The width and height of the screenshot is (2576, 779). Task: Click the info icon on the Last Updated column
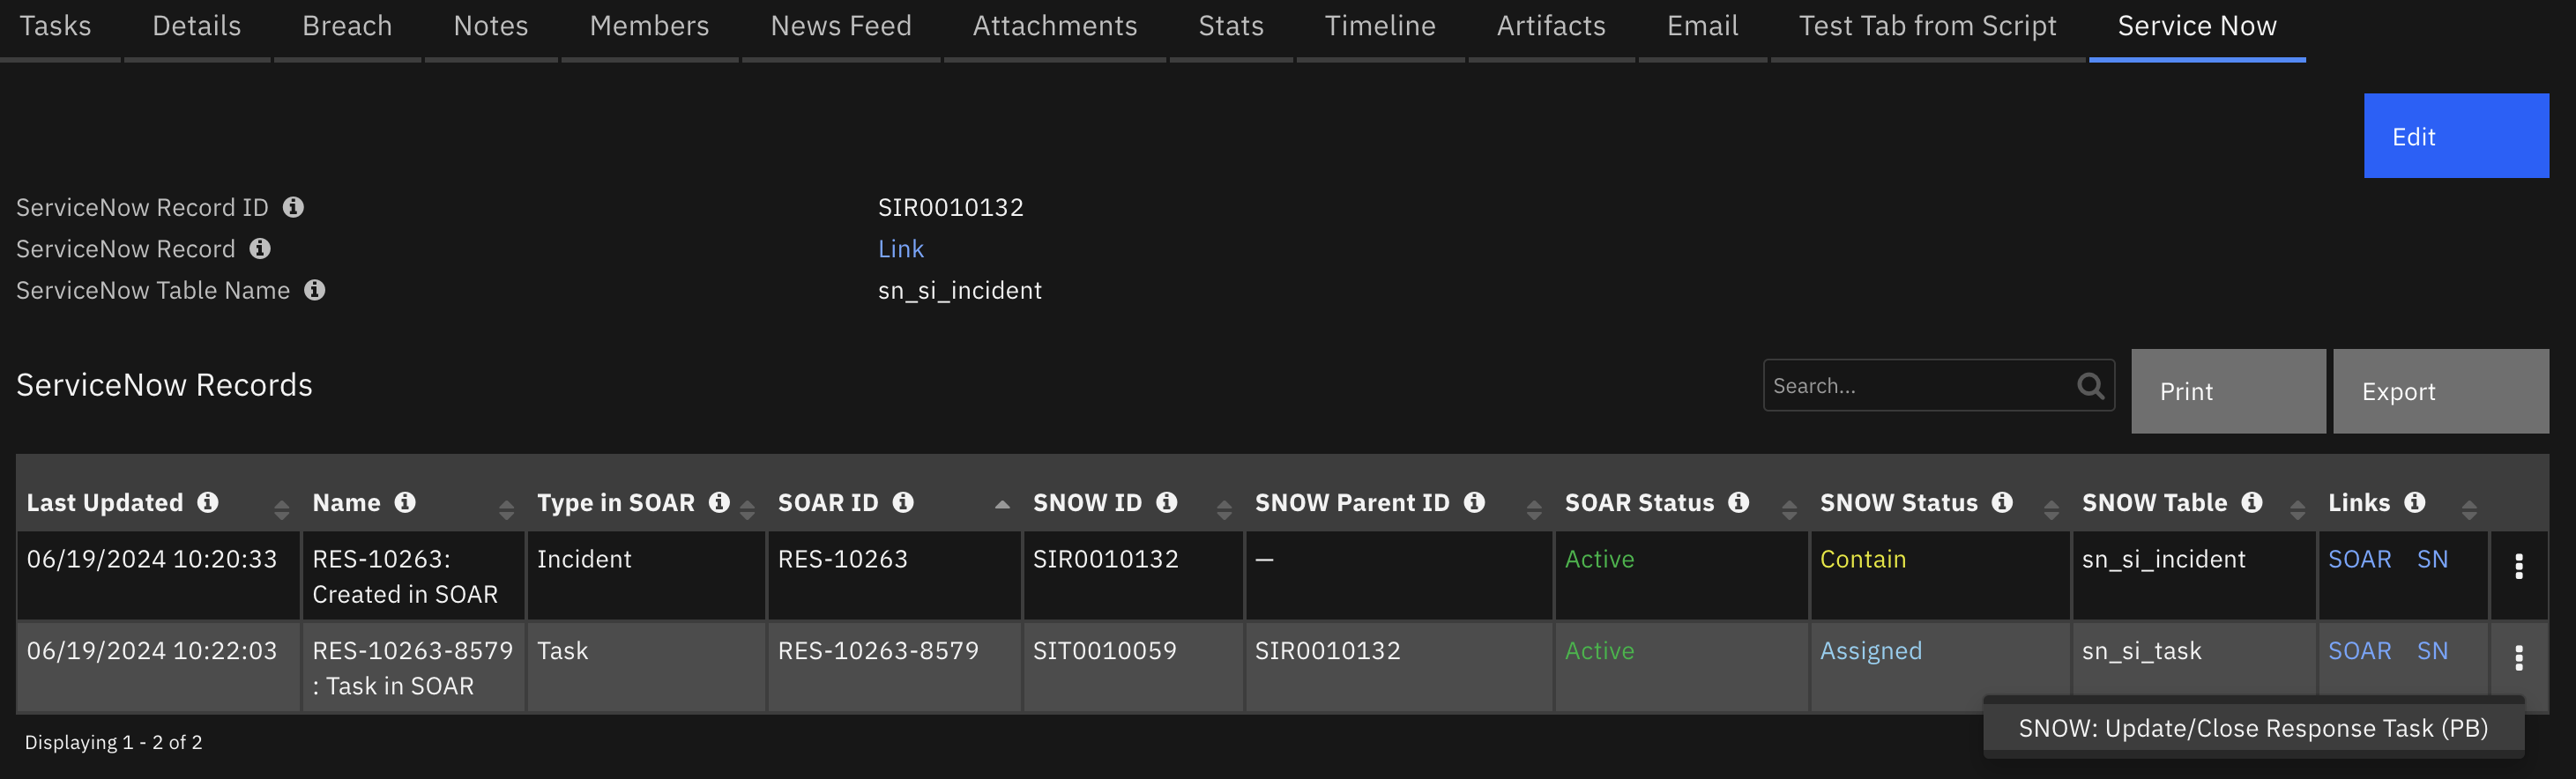pos(209,502)
